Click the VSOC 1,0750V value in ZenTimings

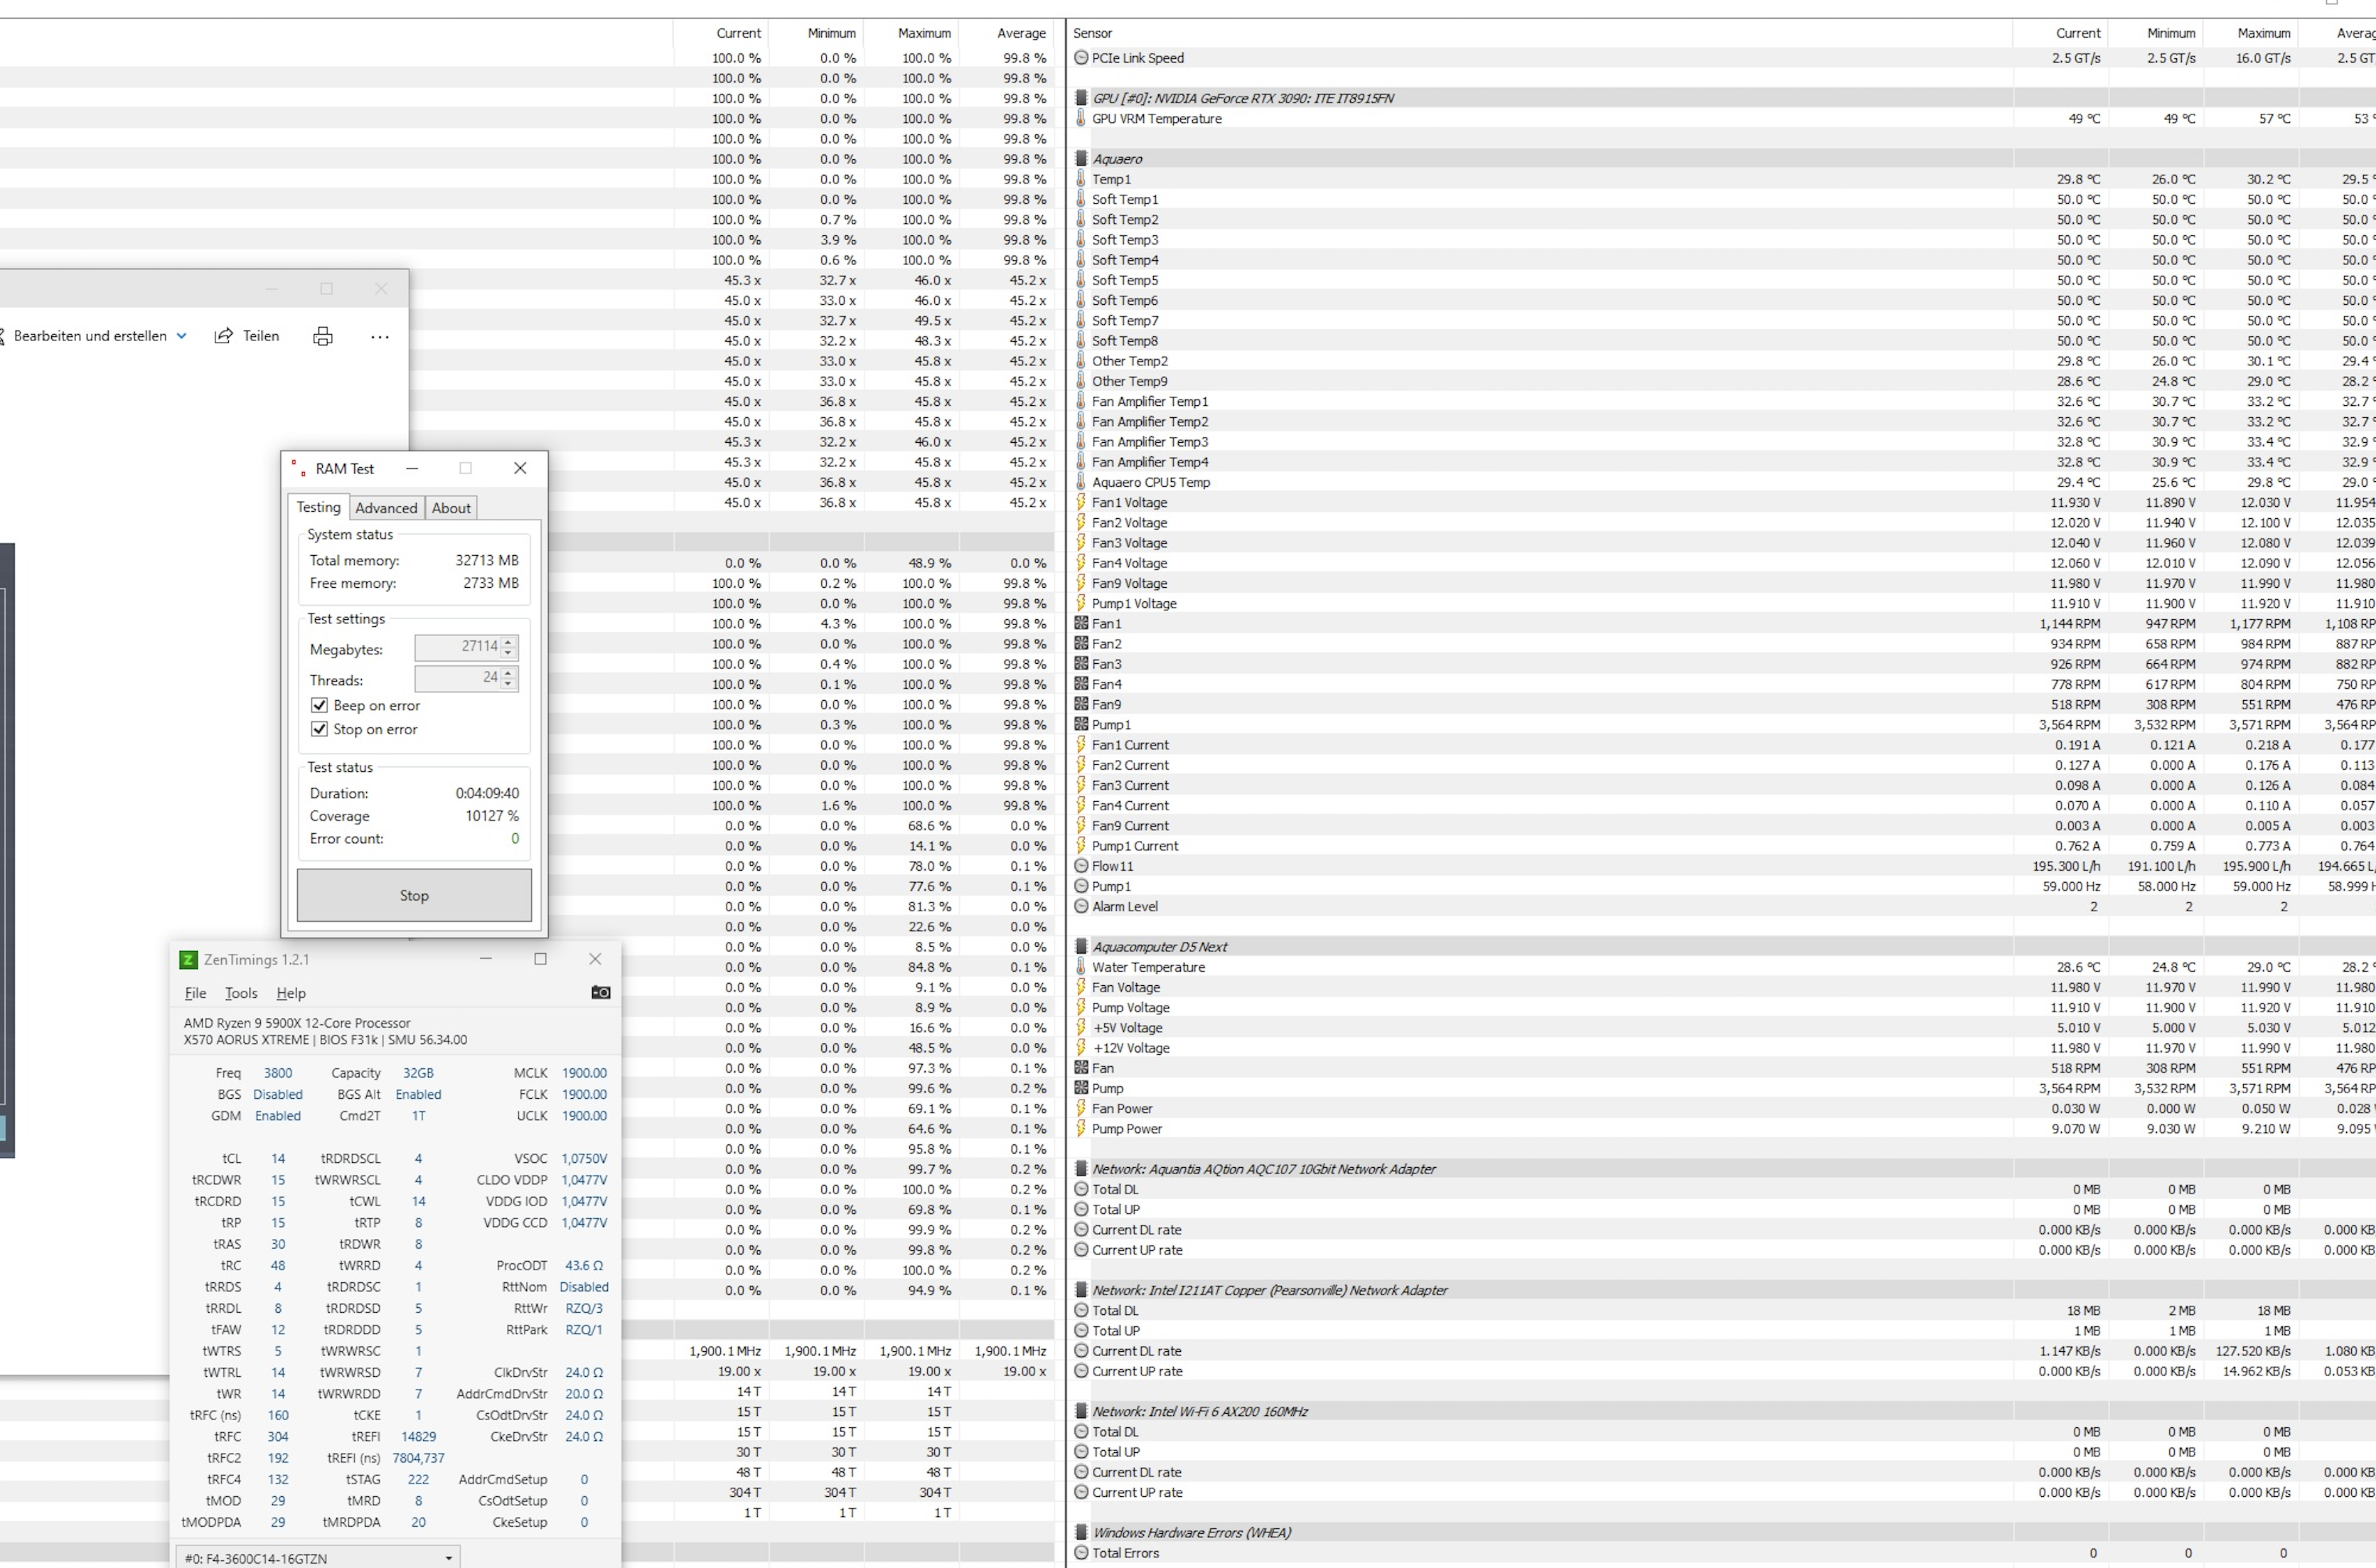[x=584, y=1159]
